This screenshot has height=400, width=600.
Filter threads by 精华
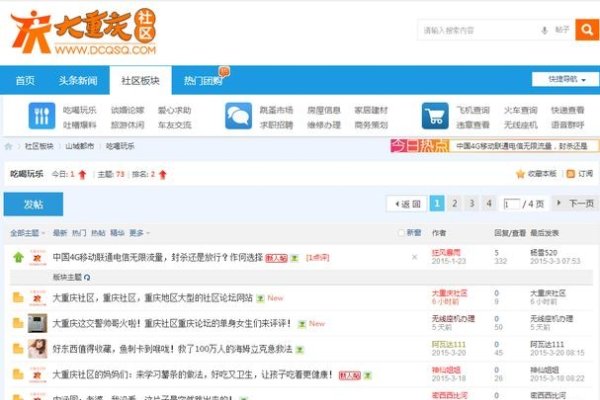[117, 233]
